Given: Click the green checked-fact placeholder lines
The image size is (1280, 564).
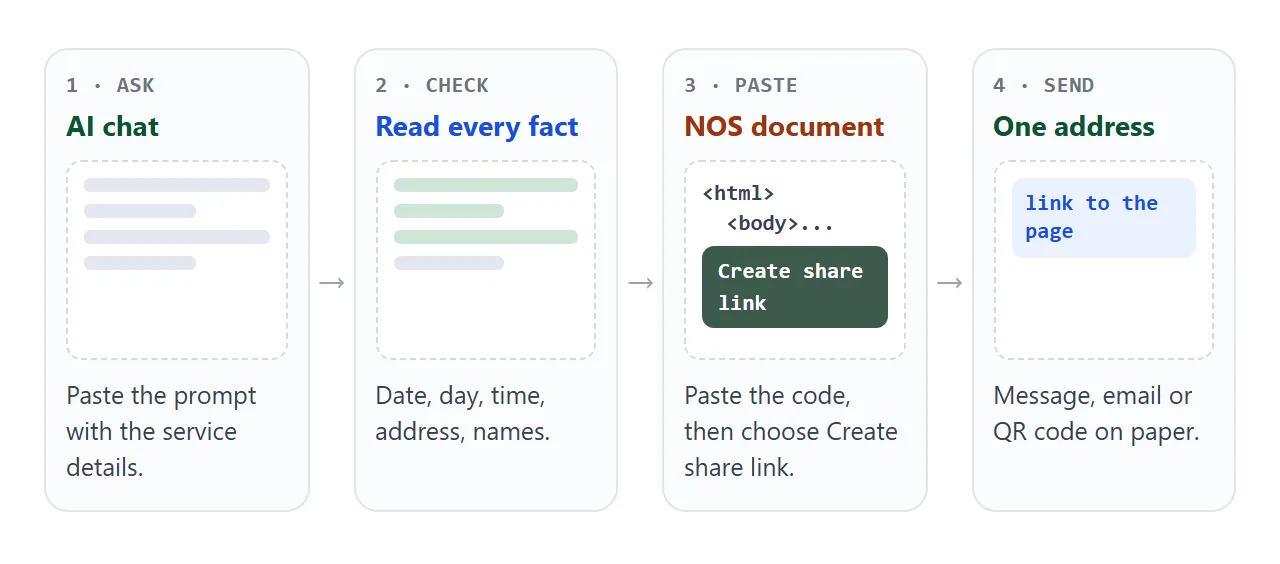Looking at the screenshot, I should (486, 224).
